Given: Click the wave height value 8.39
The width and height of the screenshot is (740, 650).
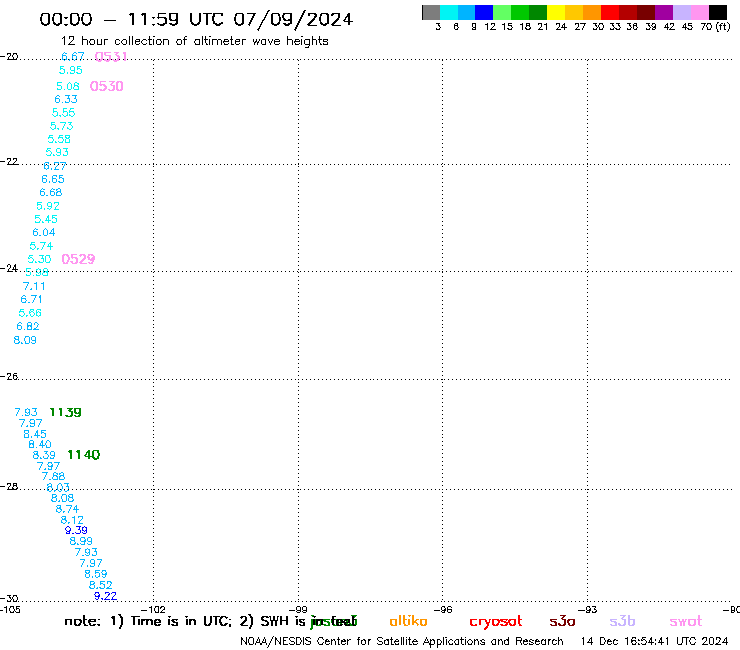Looking at the screenshot, I should point(44,455).
